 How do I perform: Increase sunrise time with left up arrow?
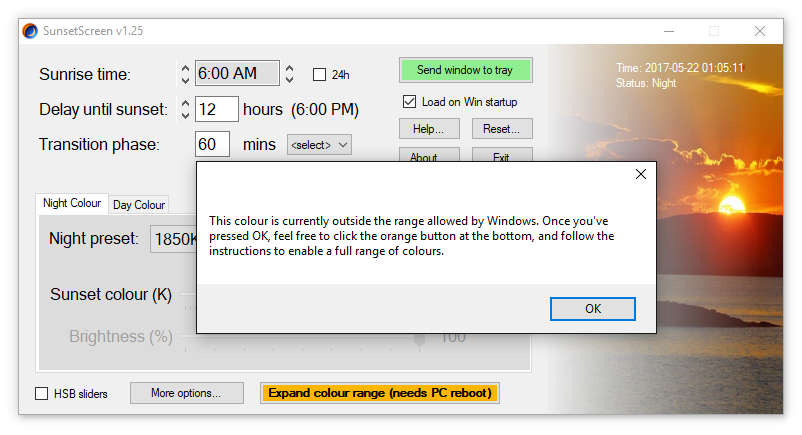point(185,68)
